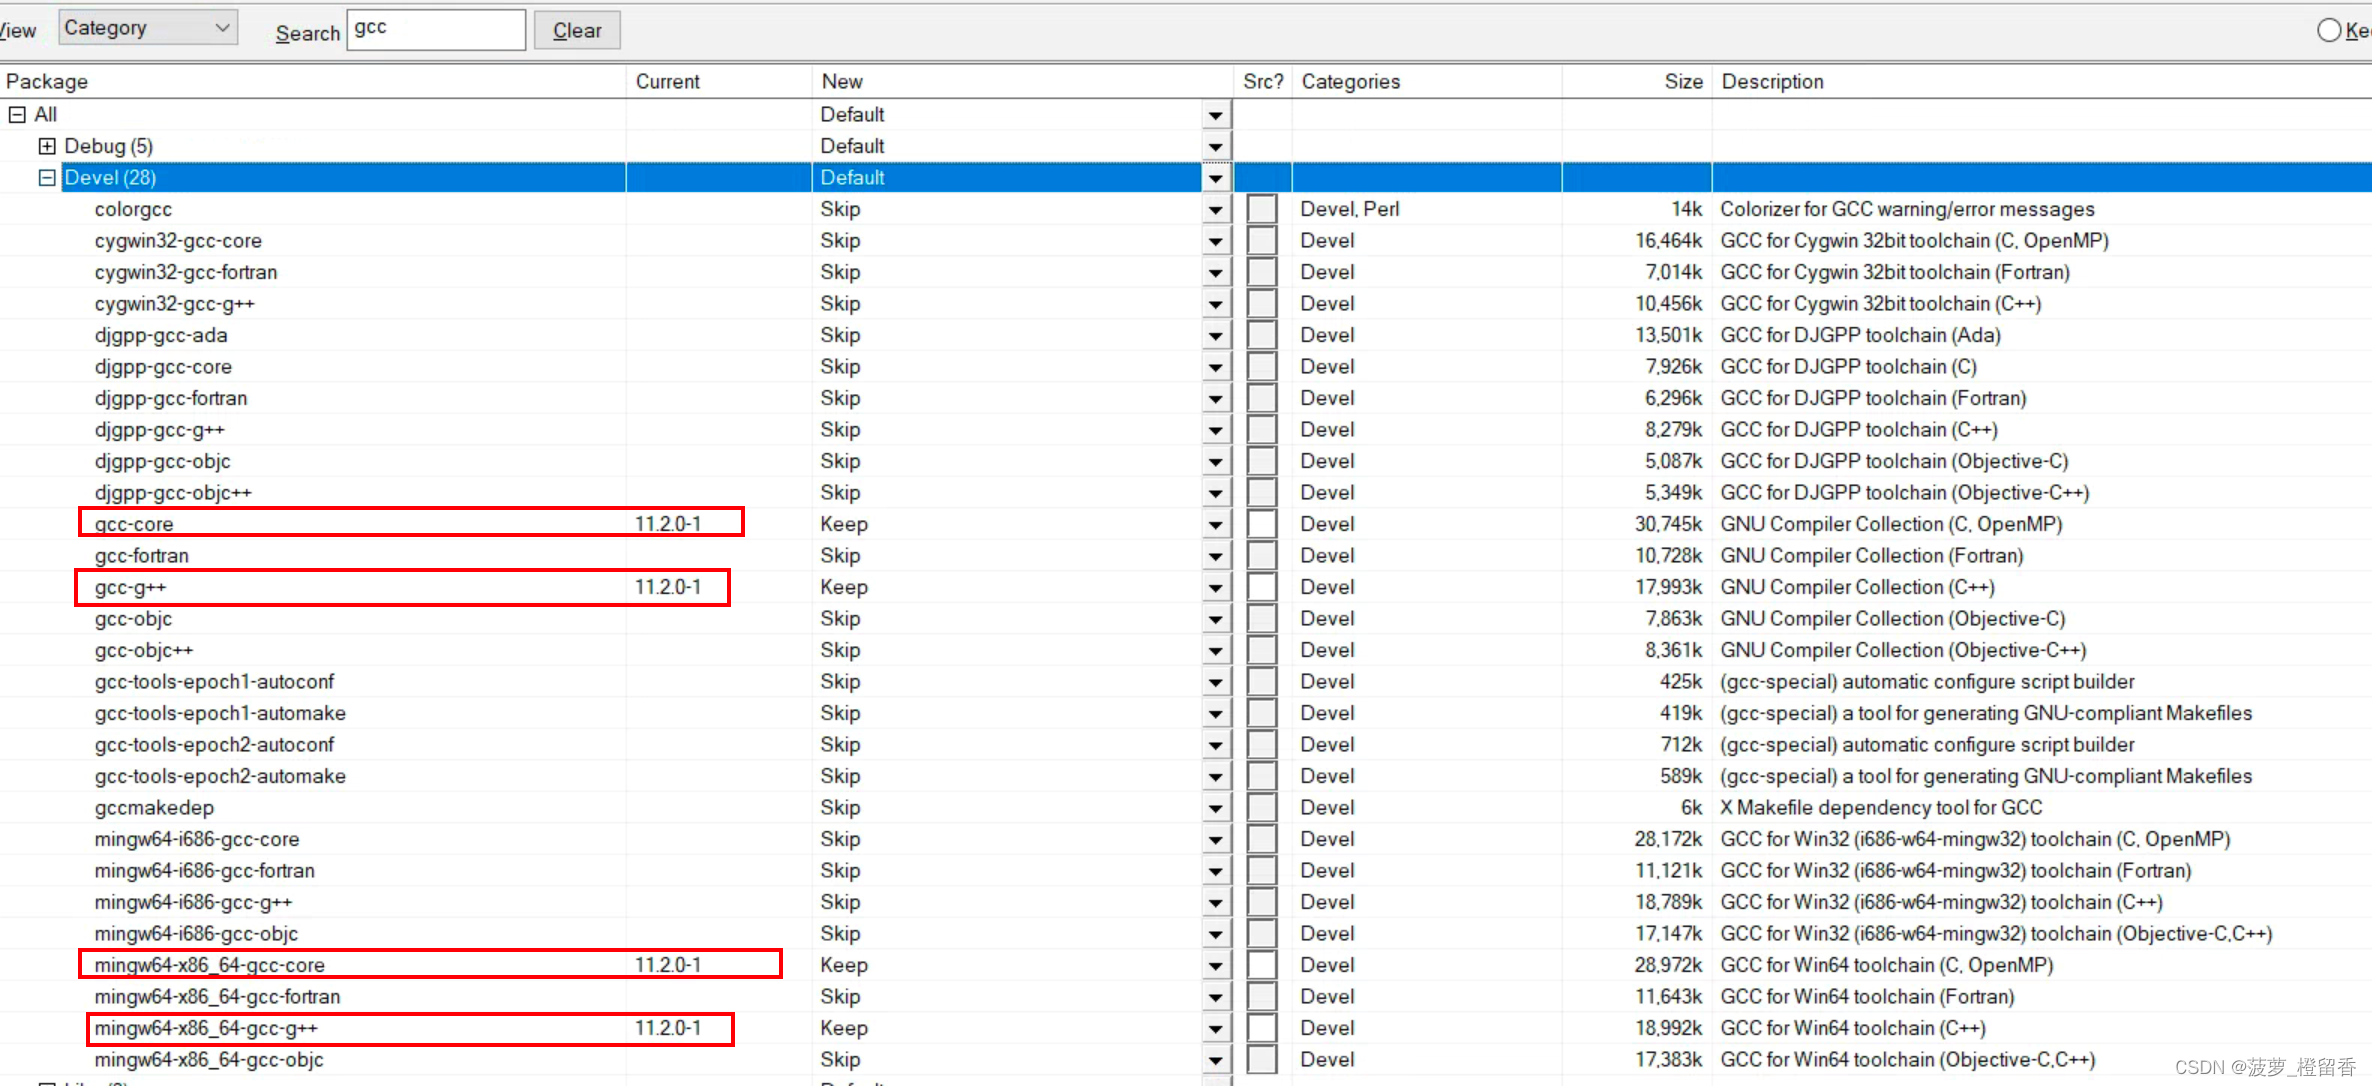
Task: Tick the Src checkbox for gcc-objc
Action: point(1262,618)
